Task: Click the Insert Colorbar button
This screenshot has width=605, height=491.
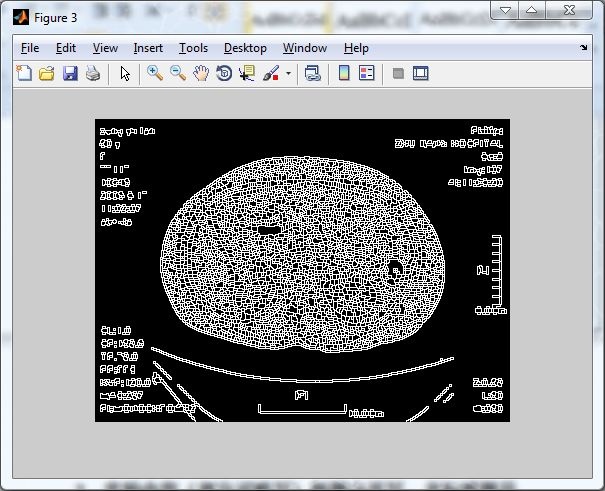Action: click(344, 73)
